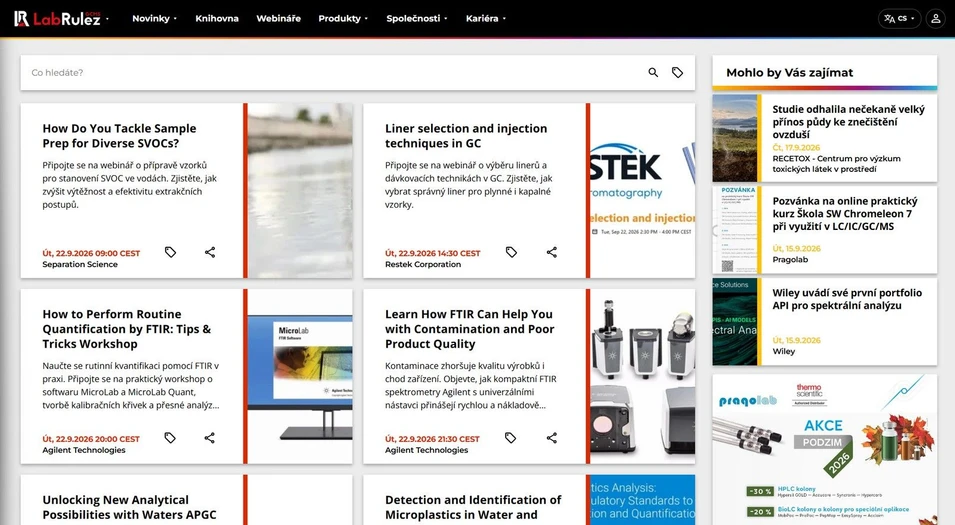Share the FTIR Tips & Tricks Workshop
955x525 pixels.
tap(210, 438)
